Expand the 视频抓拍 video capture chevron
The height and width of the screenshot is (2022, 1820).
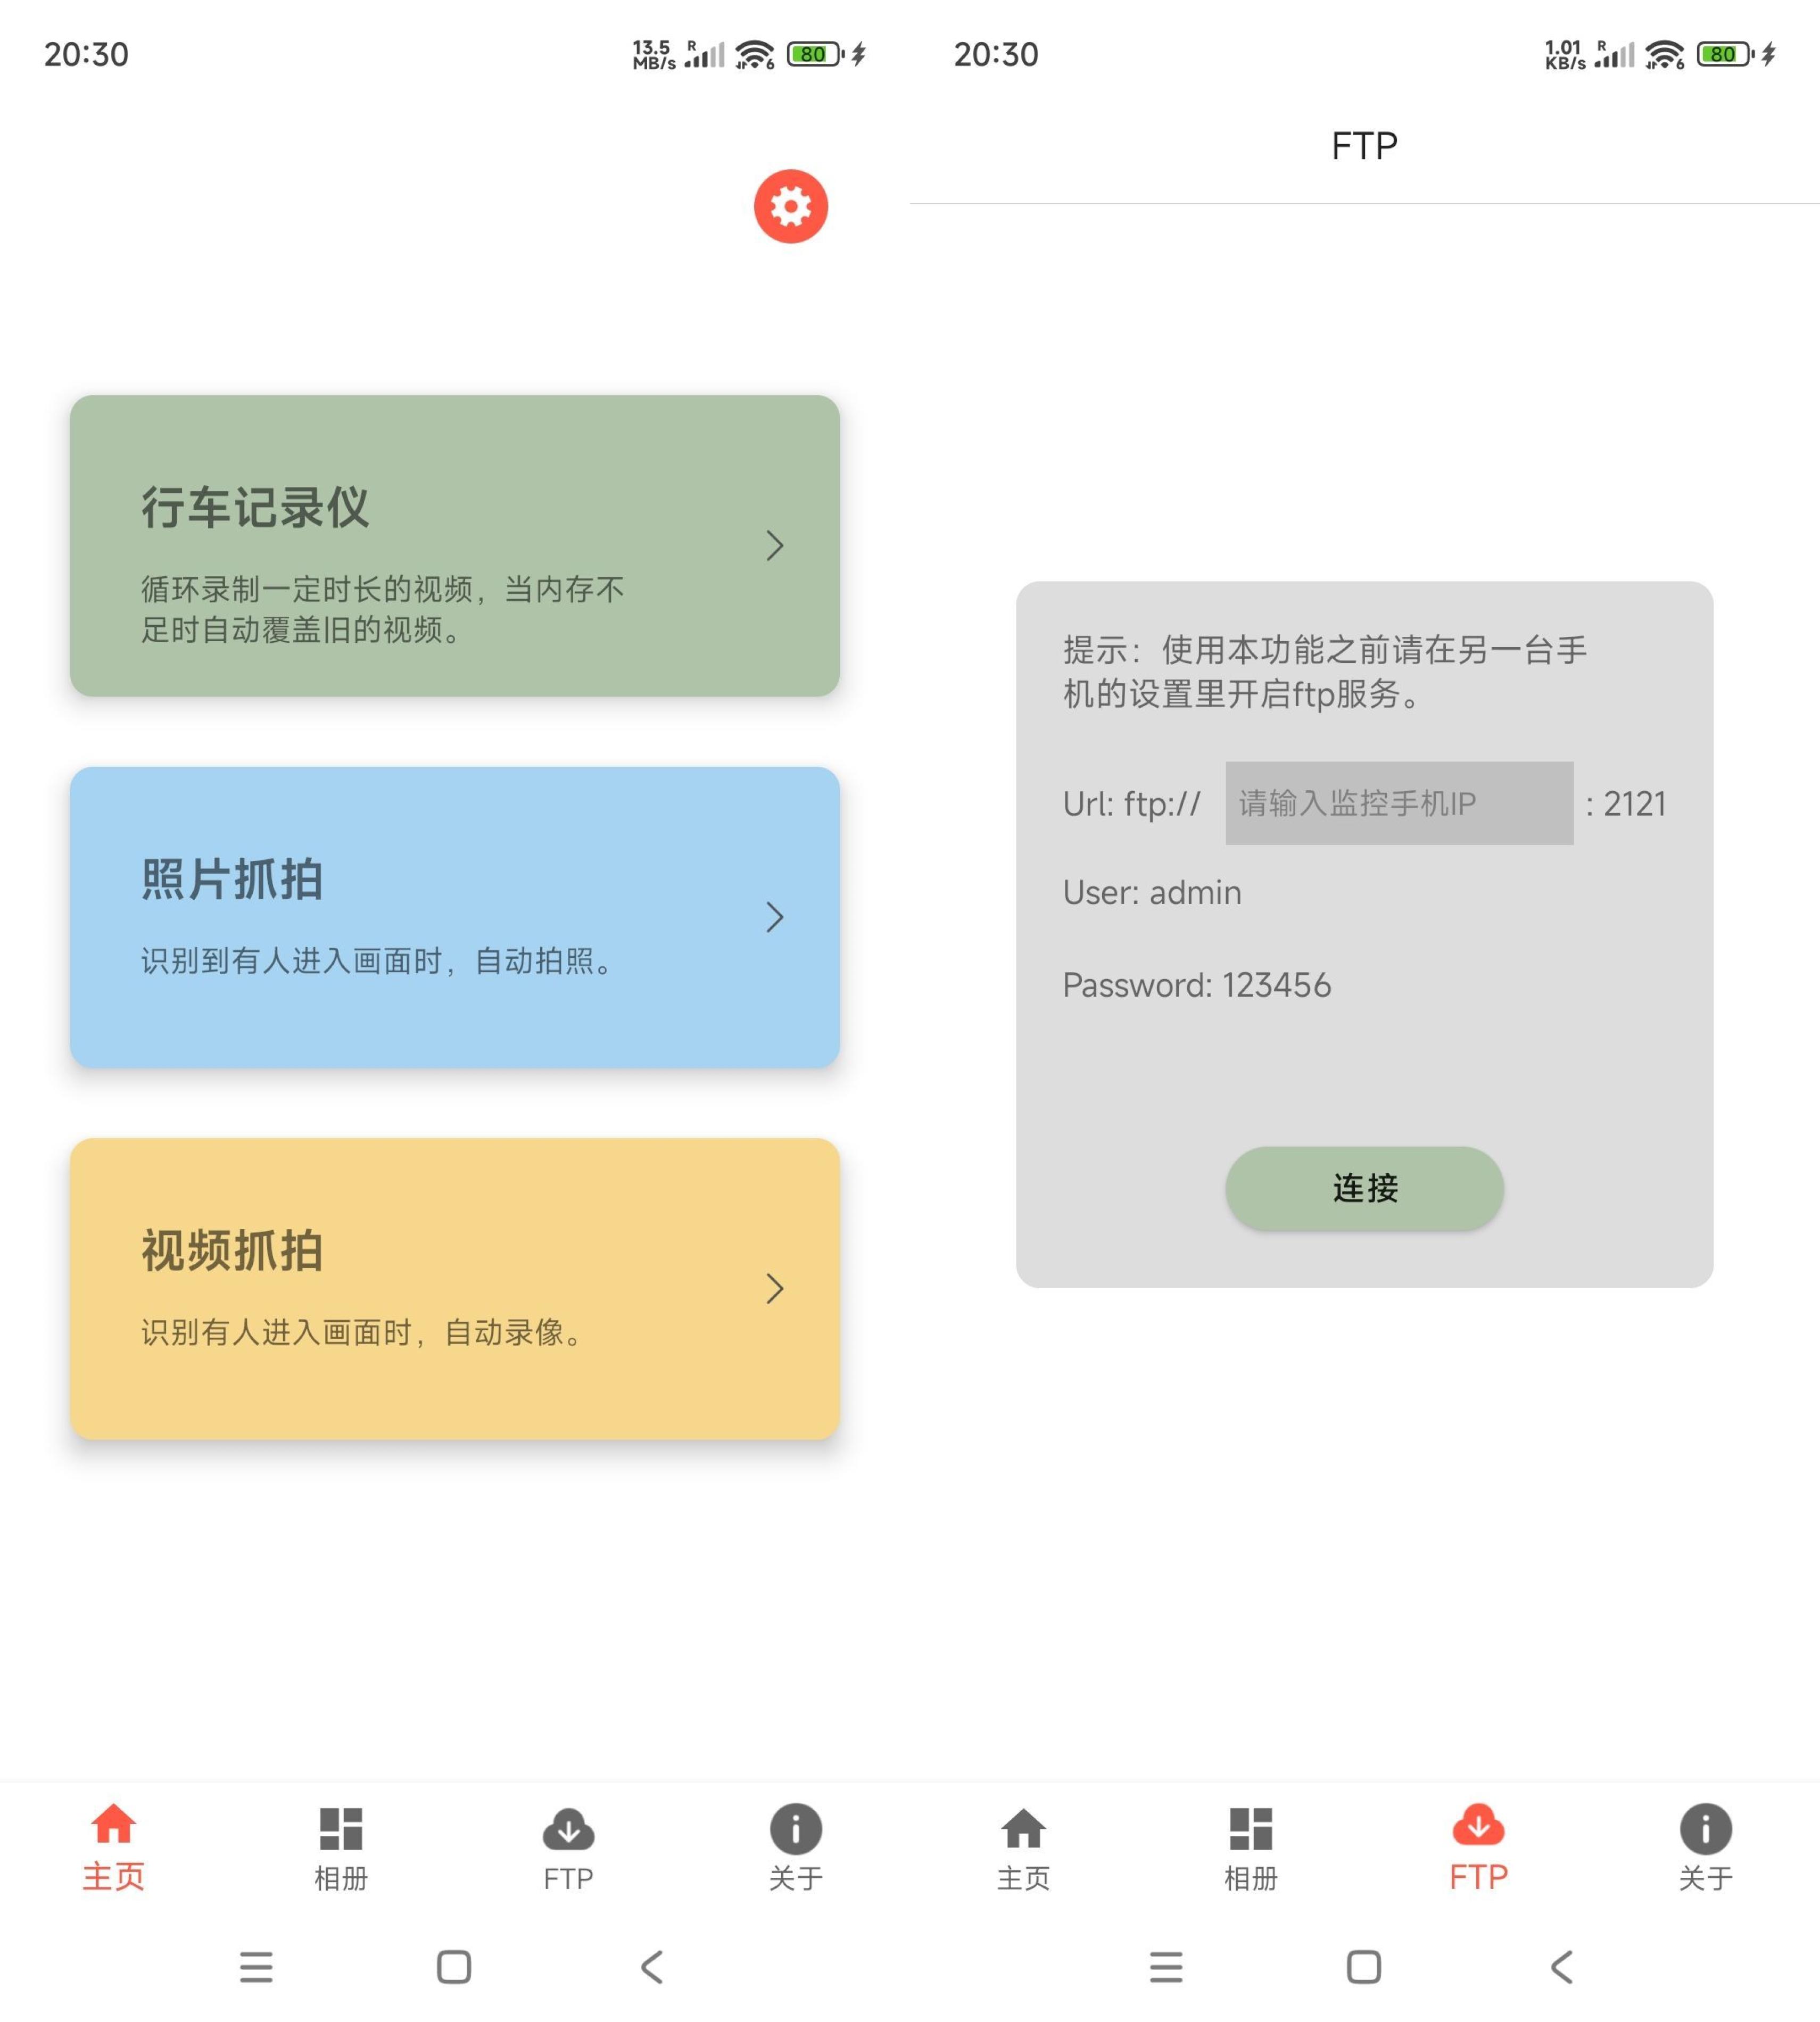click(x=775, y=1289)
